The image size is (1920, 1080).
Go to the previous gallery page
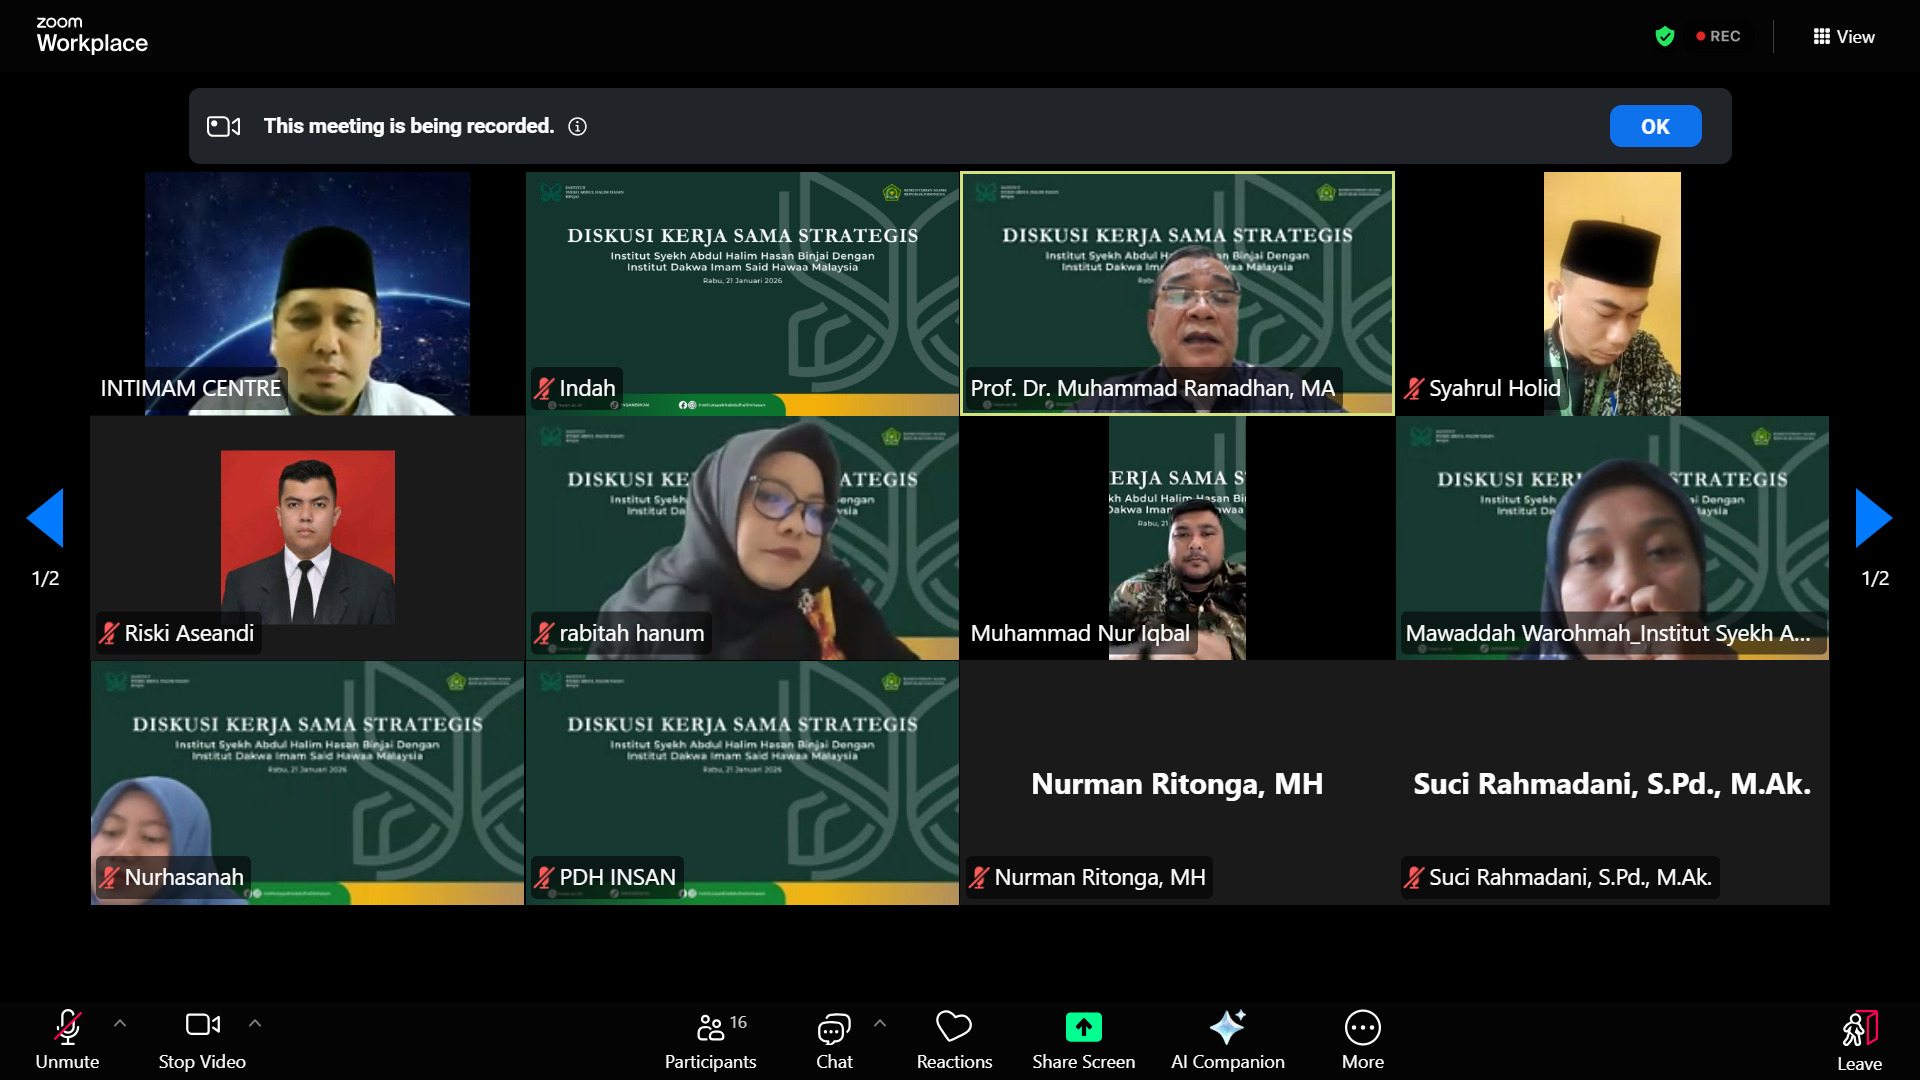(x=45, y=518)
